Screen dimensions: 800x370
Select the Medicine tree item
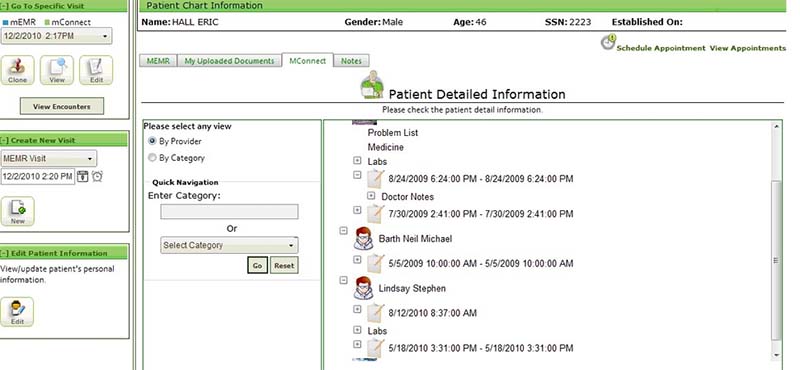[385, 147]
